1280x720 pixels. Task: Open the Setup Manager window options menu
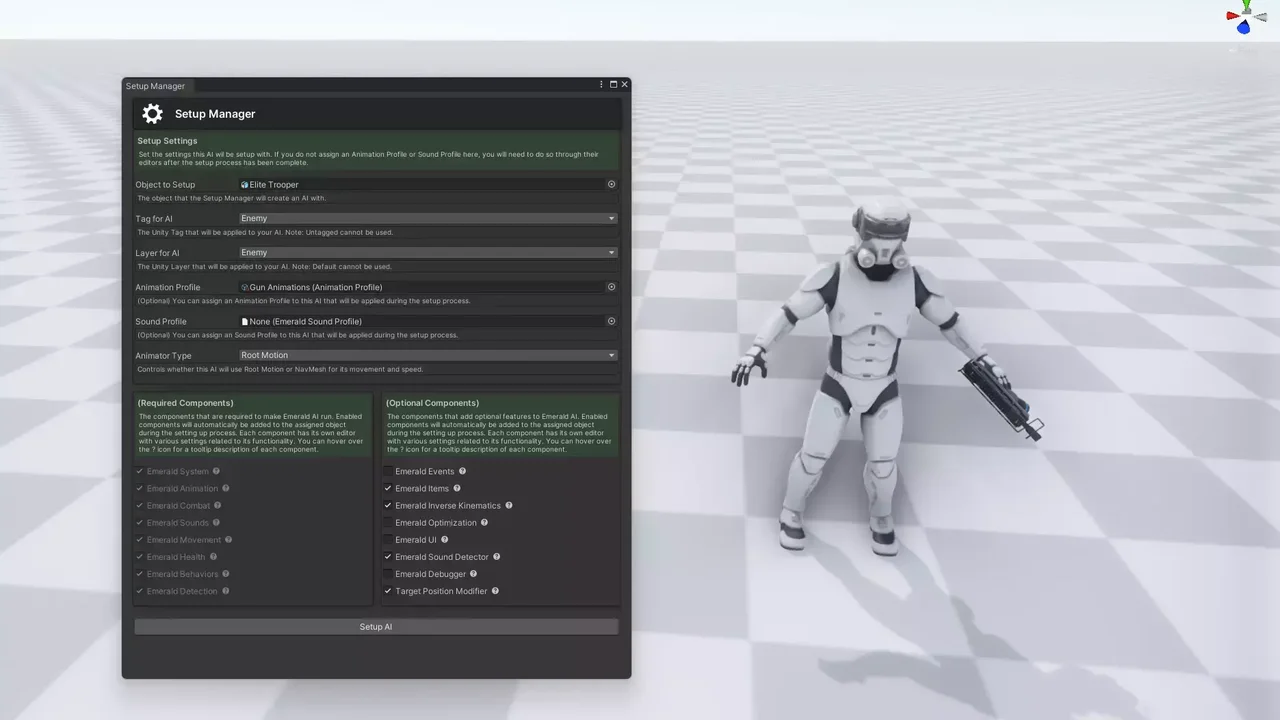(601, 85)
